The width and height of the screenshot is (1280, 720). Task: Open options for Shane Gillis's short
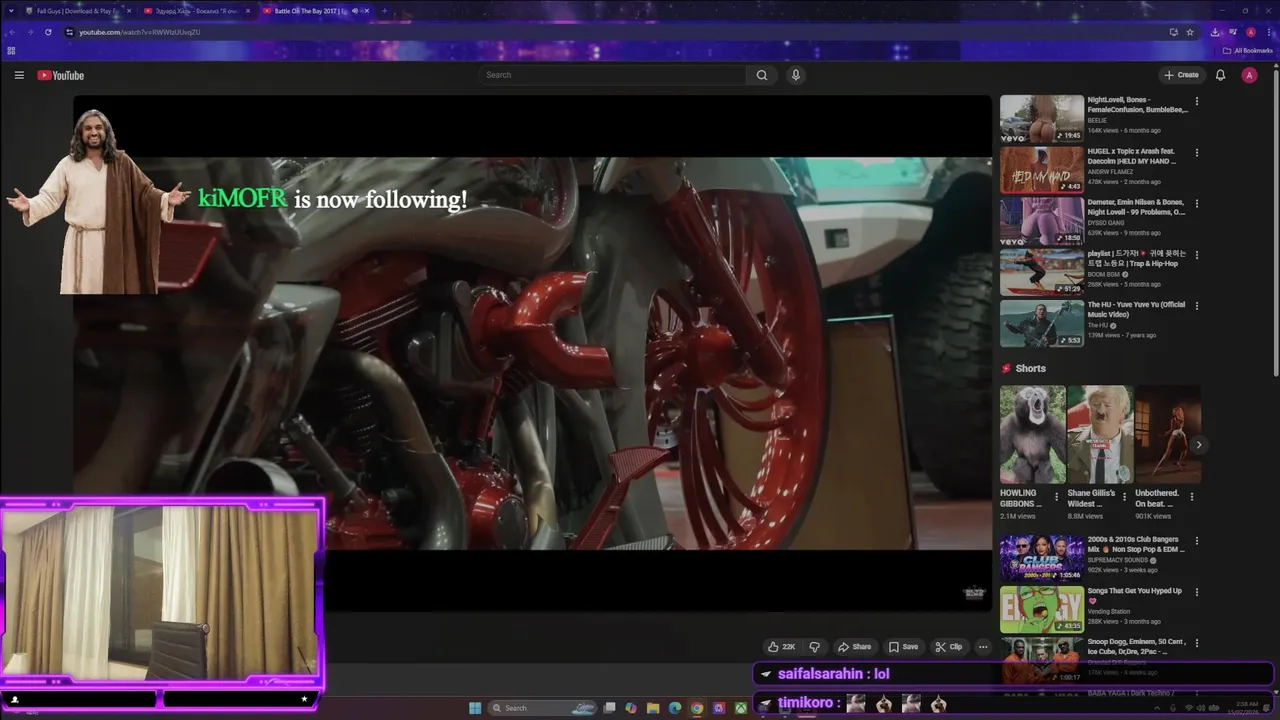[x=1124, y=495]
